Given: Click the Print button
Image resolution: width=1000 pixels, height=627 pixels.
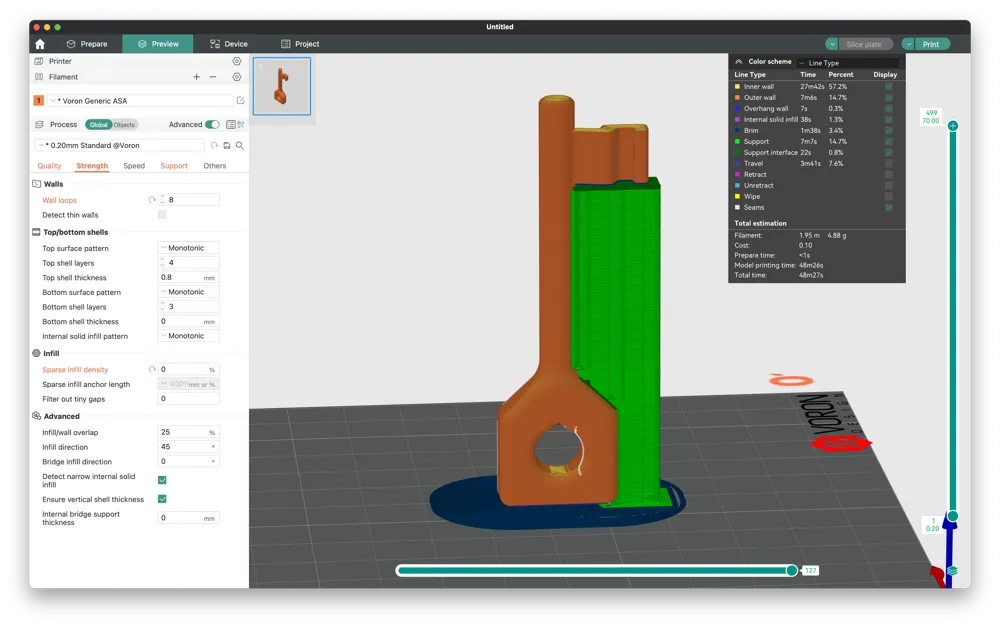Looking at the screenshot, I should pos(931,44).
